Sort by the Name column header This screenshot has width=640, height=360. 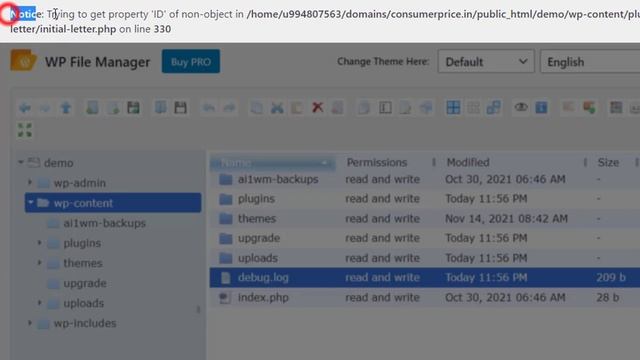(x=273, y=163)
